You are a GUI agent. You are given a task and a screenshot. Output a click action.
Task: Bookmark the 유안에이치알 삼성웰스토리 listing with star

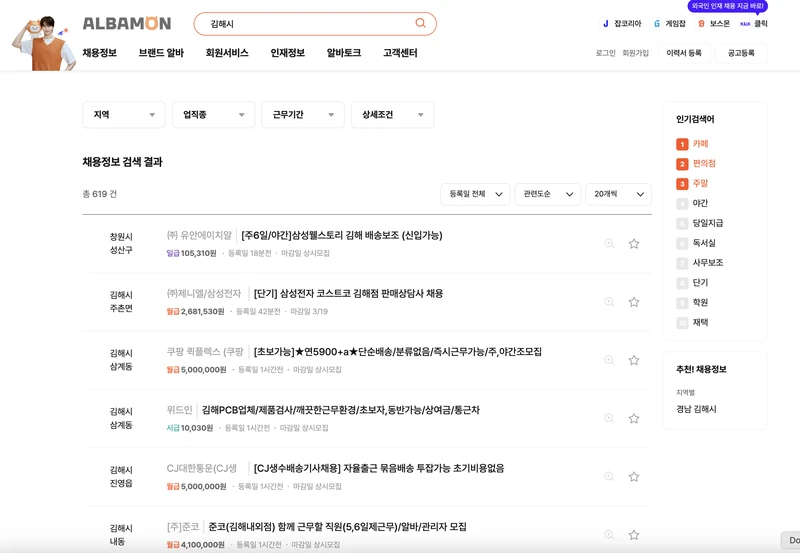point(634,244)
